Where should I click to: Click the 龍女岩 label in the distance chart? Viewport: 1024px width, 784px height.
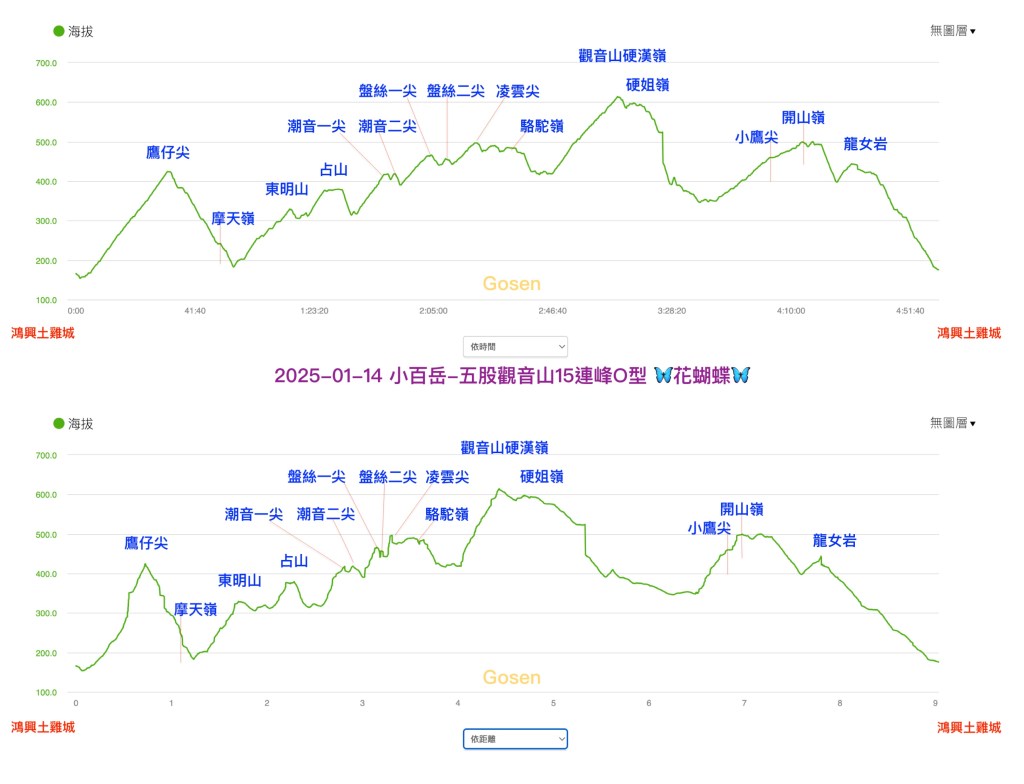pyautogui.click(x=834, y=541)
